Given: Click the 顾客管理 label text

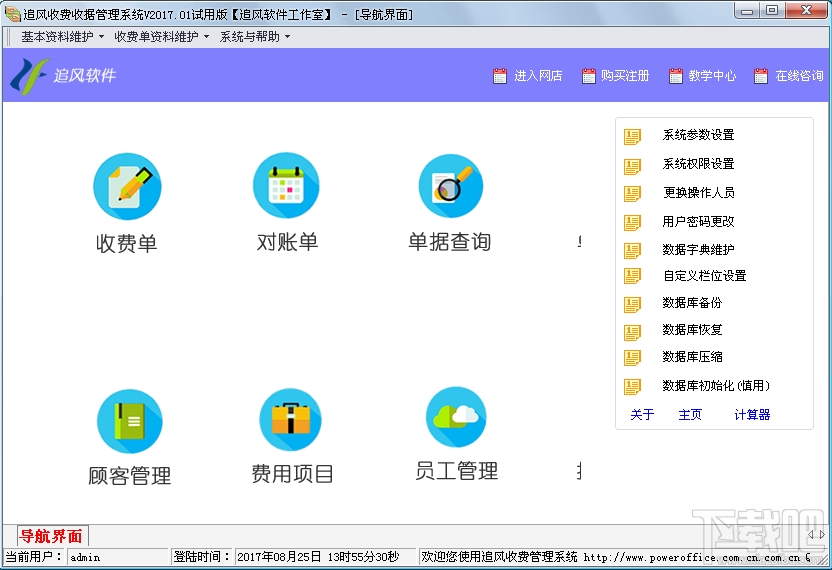Looking at the screenshot, I should (129, 476).
